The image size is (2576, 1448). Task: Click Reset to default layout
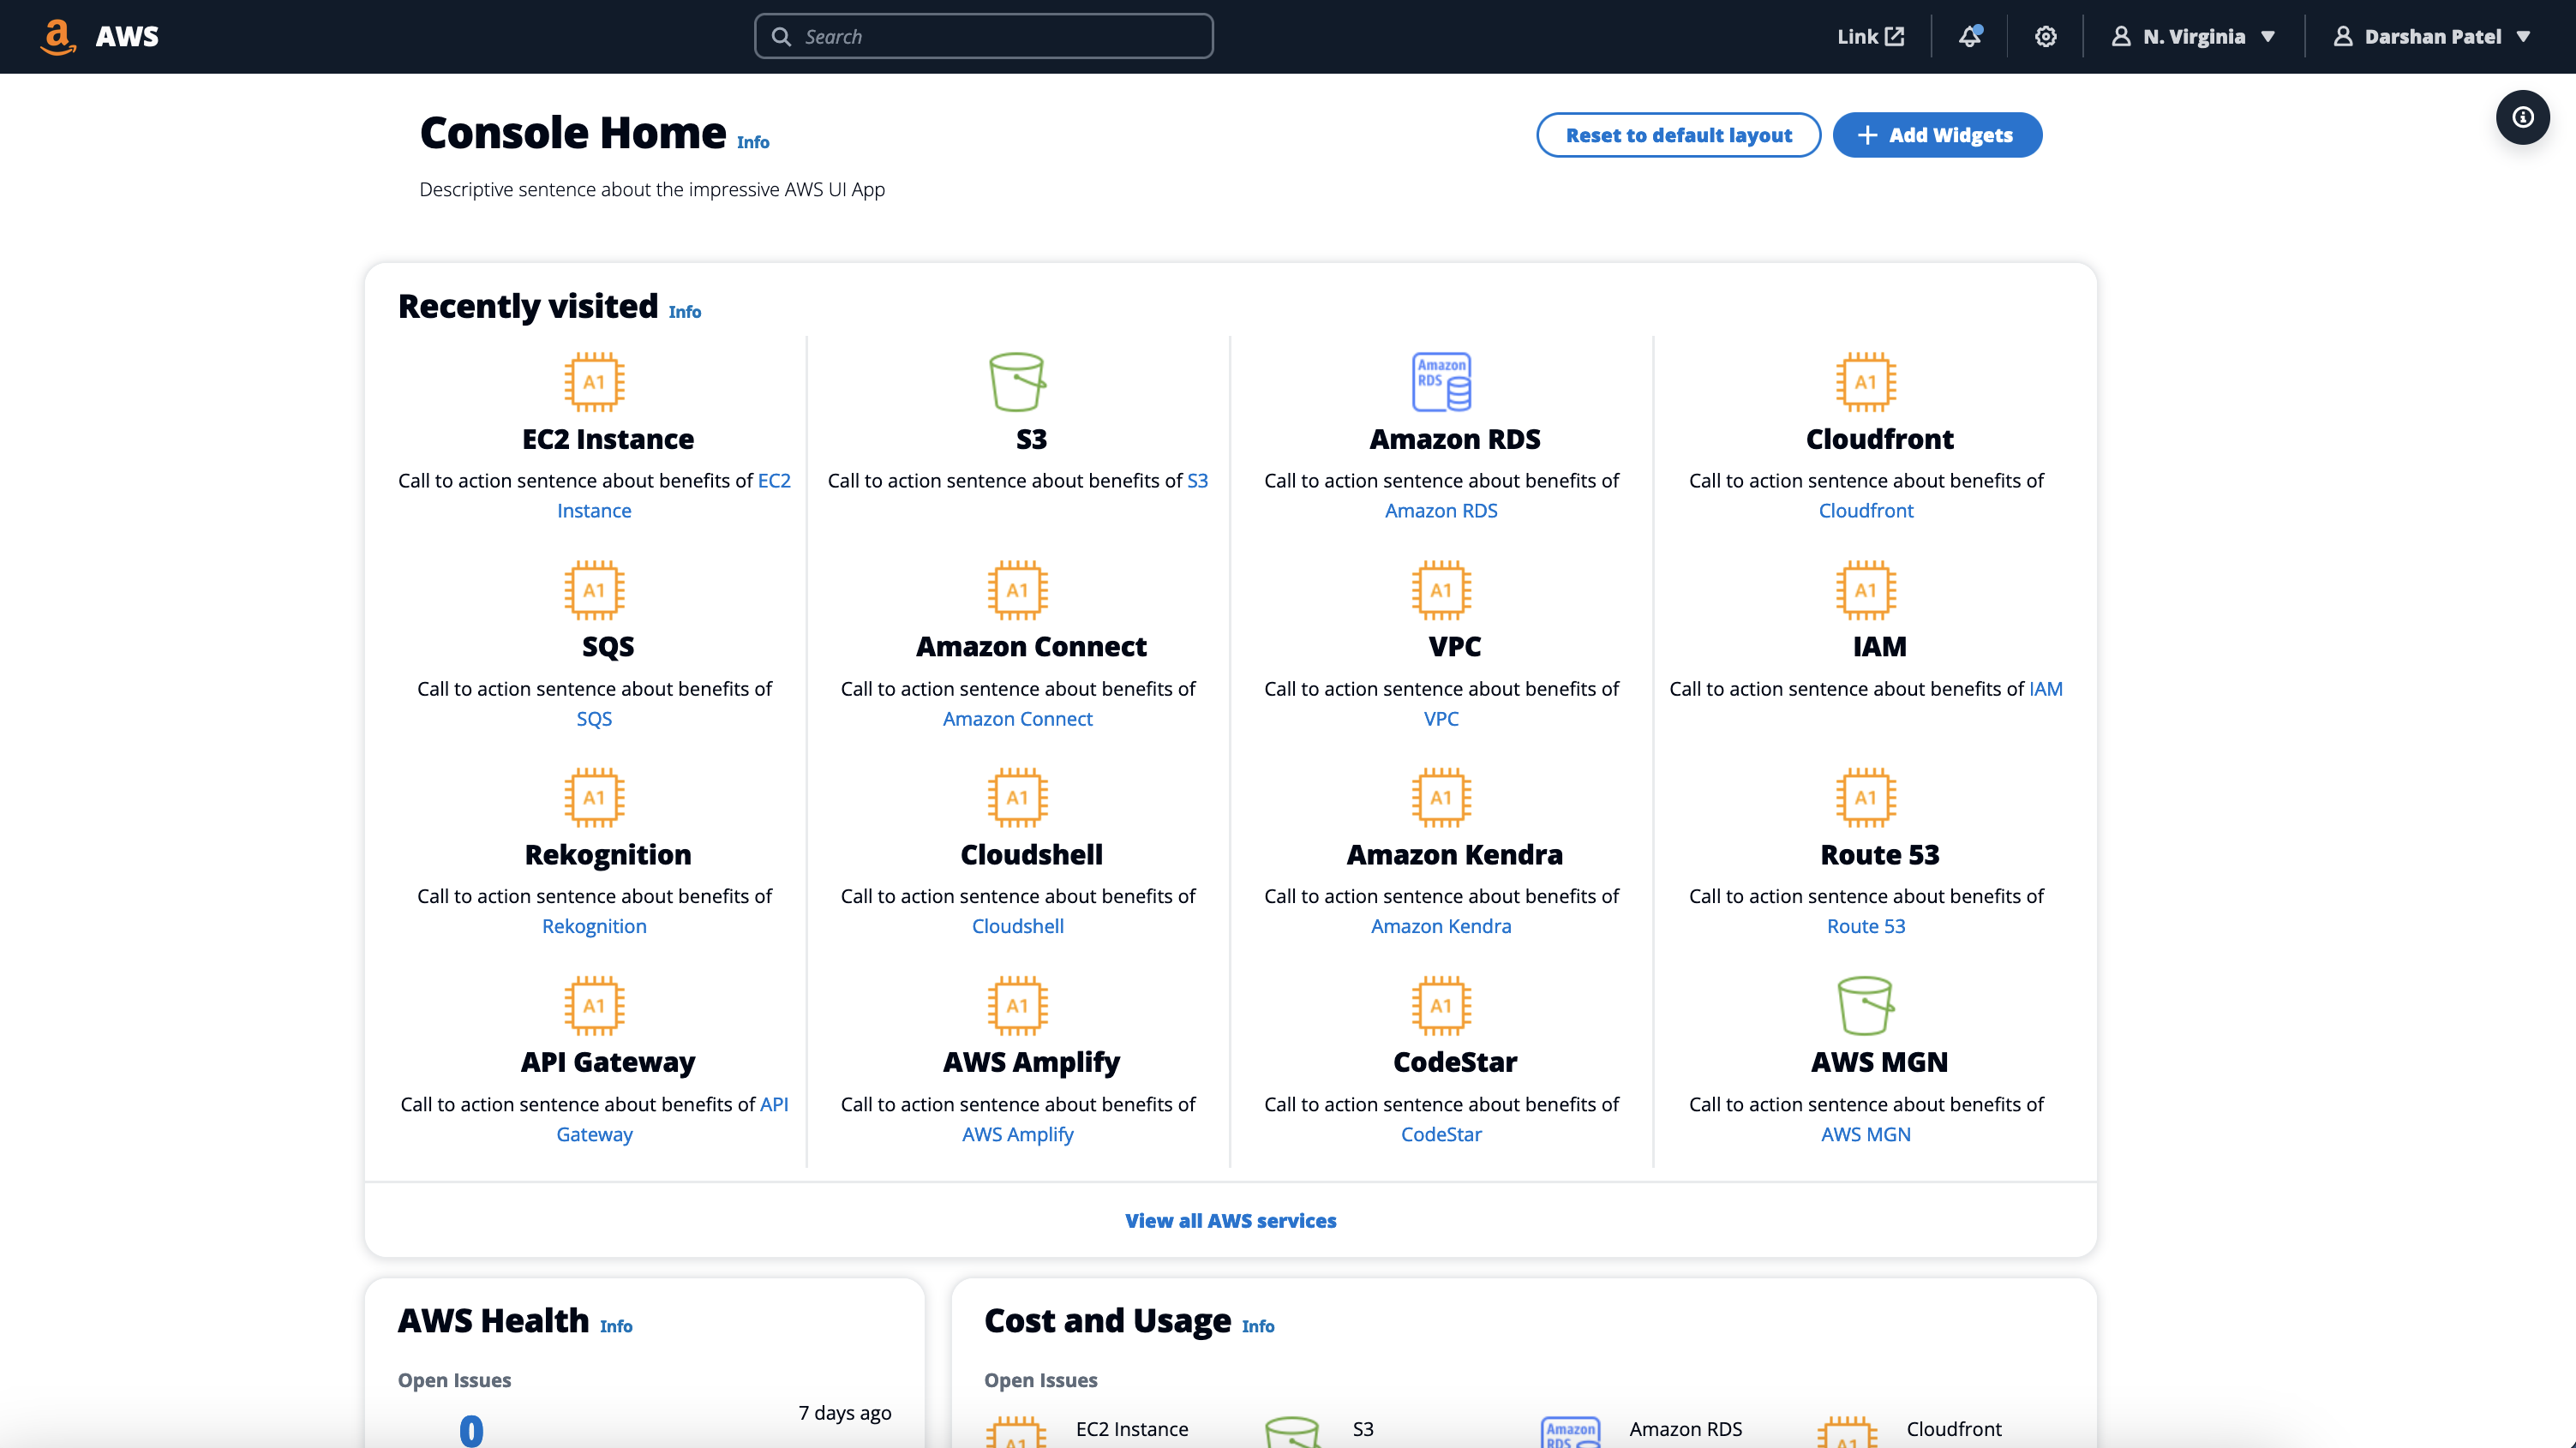tap(1678, 135)
